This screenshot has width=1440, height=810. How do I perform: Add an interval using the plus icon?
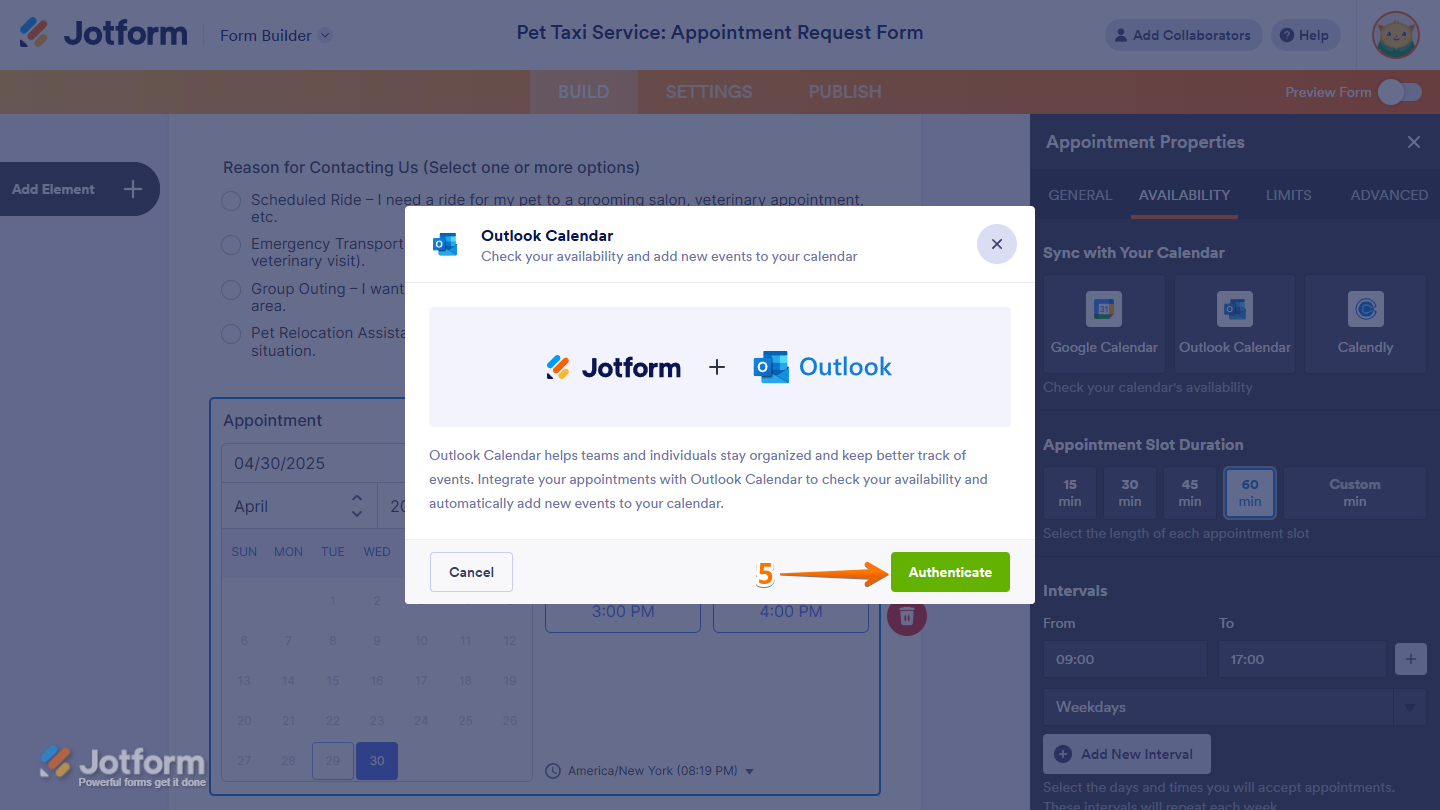click(1410, 659)
